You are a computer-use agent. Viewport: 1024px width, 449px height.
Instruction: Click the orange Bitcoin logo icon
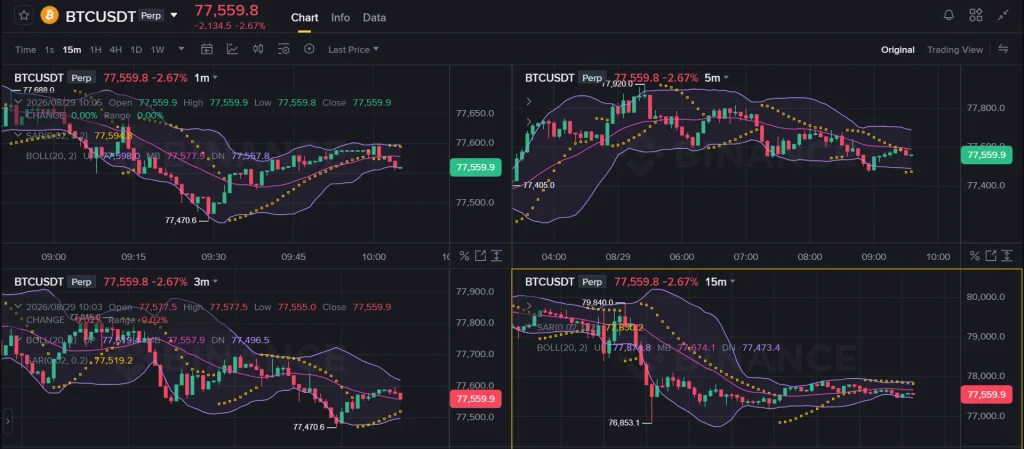[x=50, y=15]
